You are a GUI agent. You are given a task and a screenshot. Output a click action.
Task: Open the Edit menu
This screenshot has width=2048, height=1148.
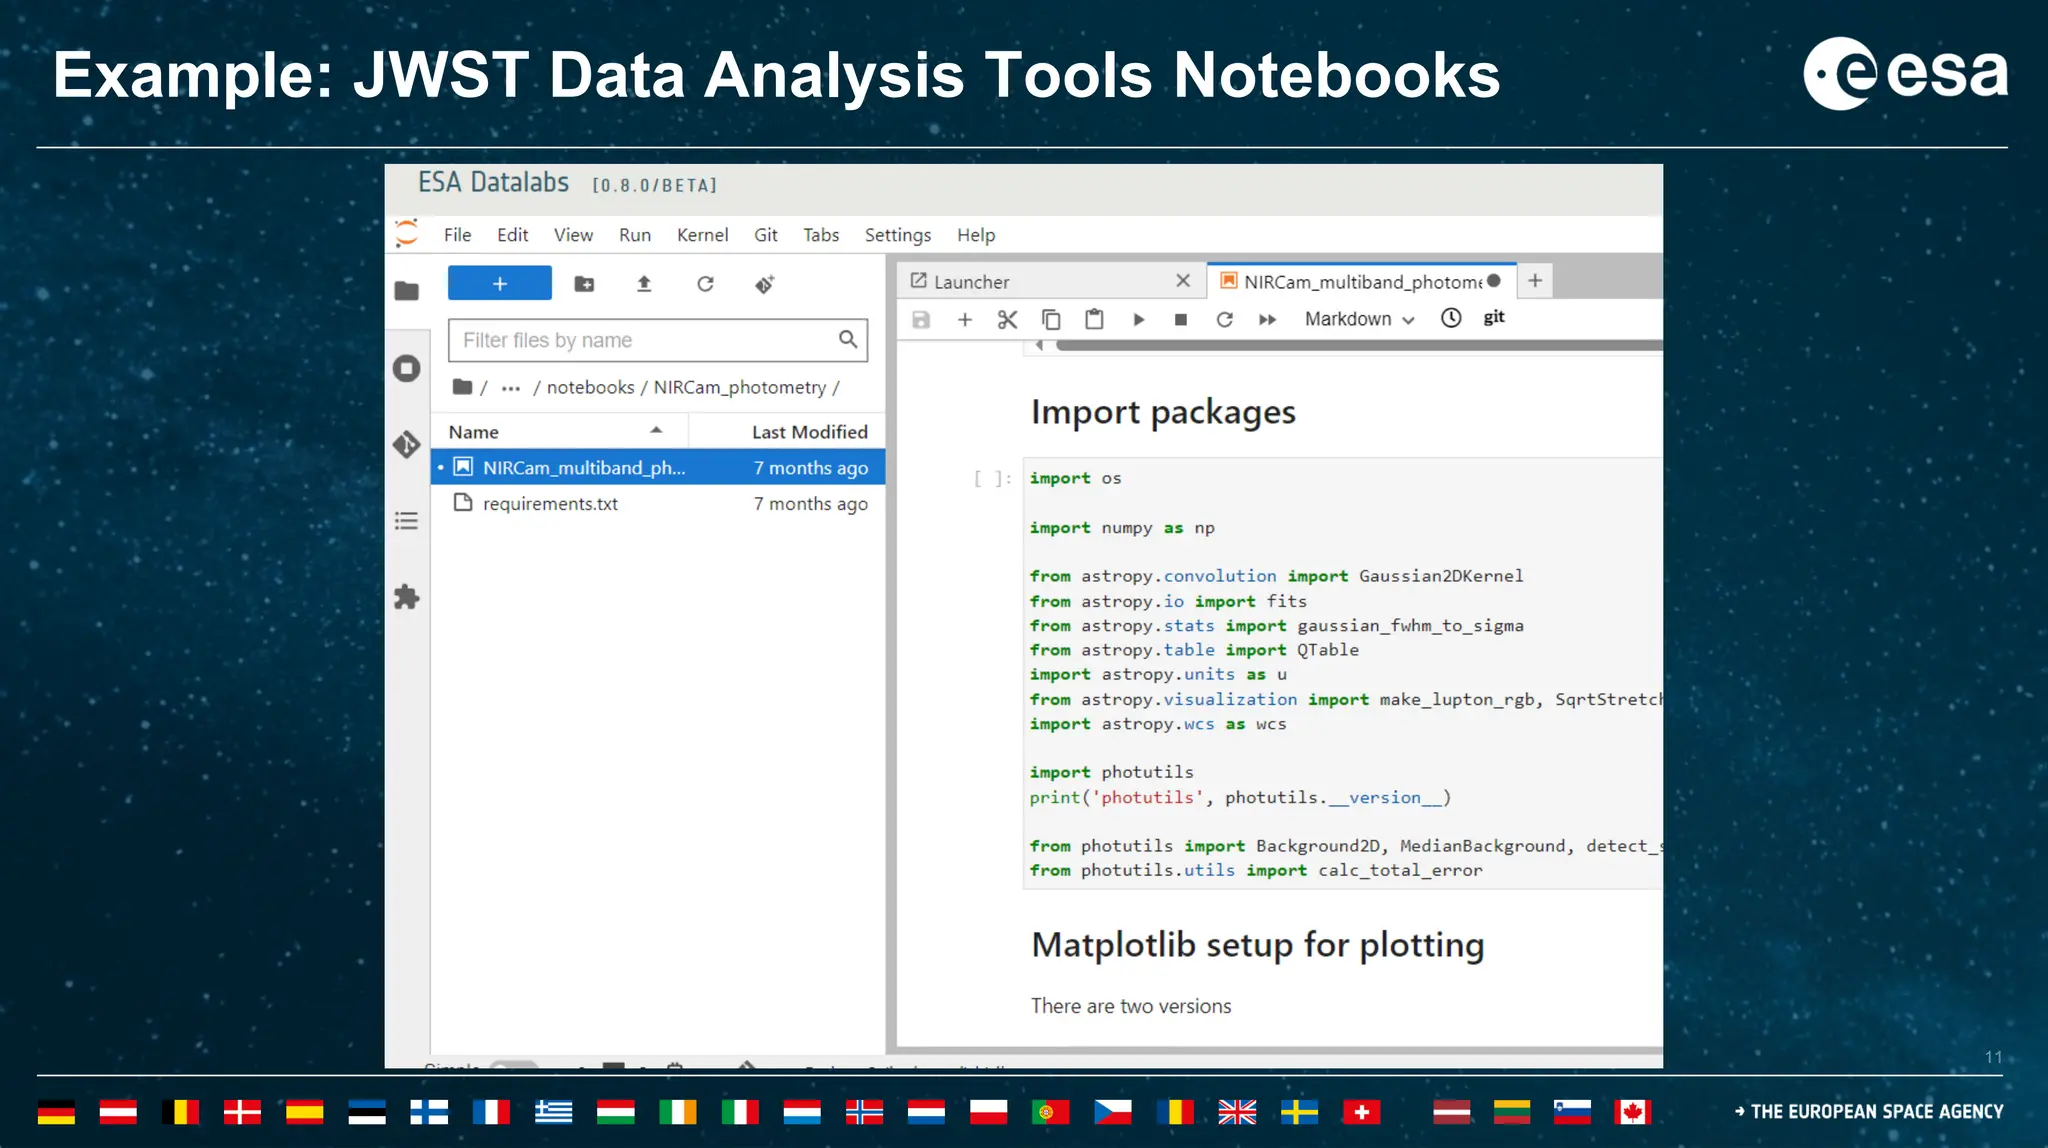click(x=513, y=235)
